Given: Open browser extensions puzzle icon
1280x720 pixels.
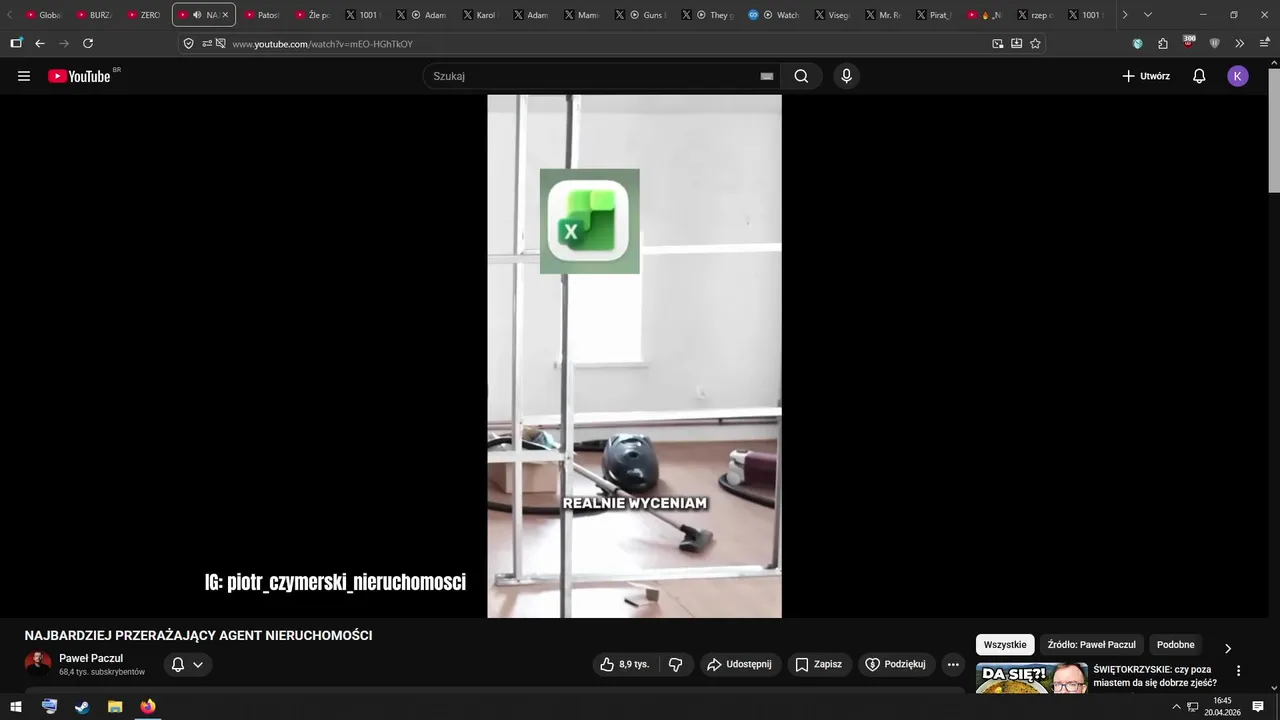Looking at the screenshot, I should pos(1163,44).
